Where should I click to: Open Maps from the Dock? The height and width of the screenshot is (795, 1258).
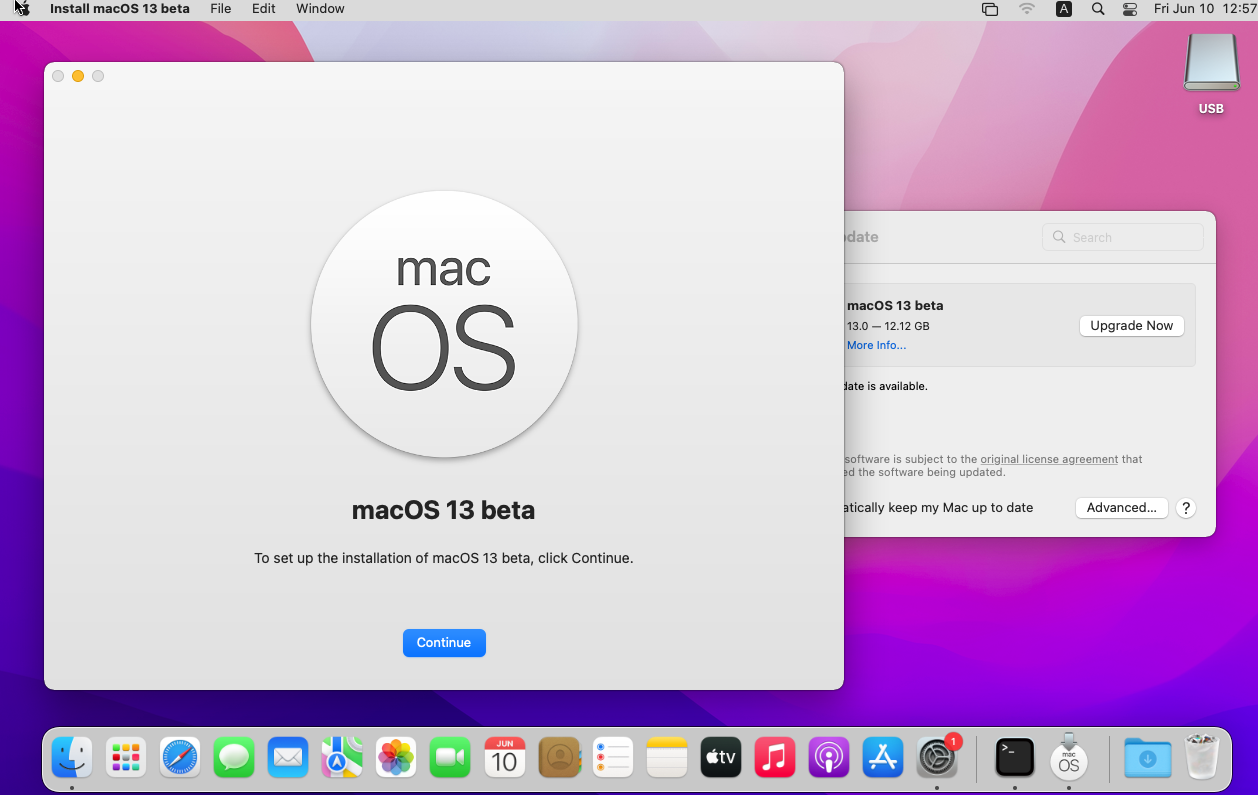click(342, 758)
